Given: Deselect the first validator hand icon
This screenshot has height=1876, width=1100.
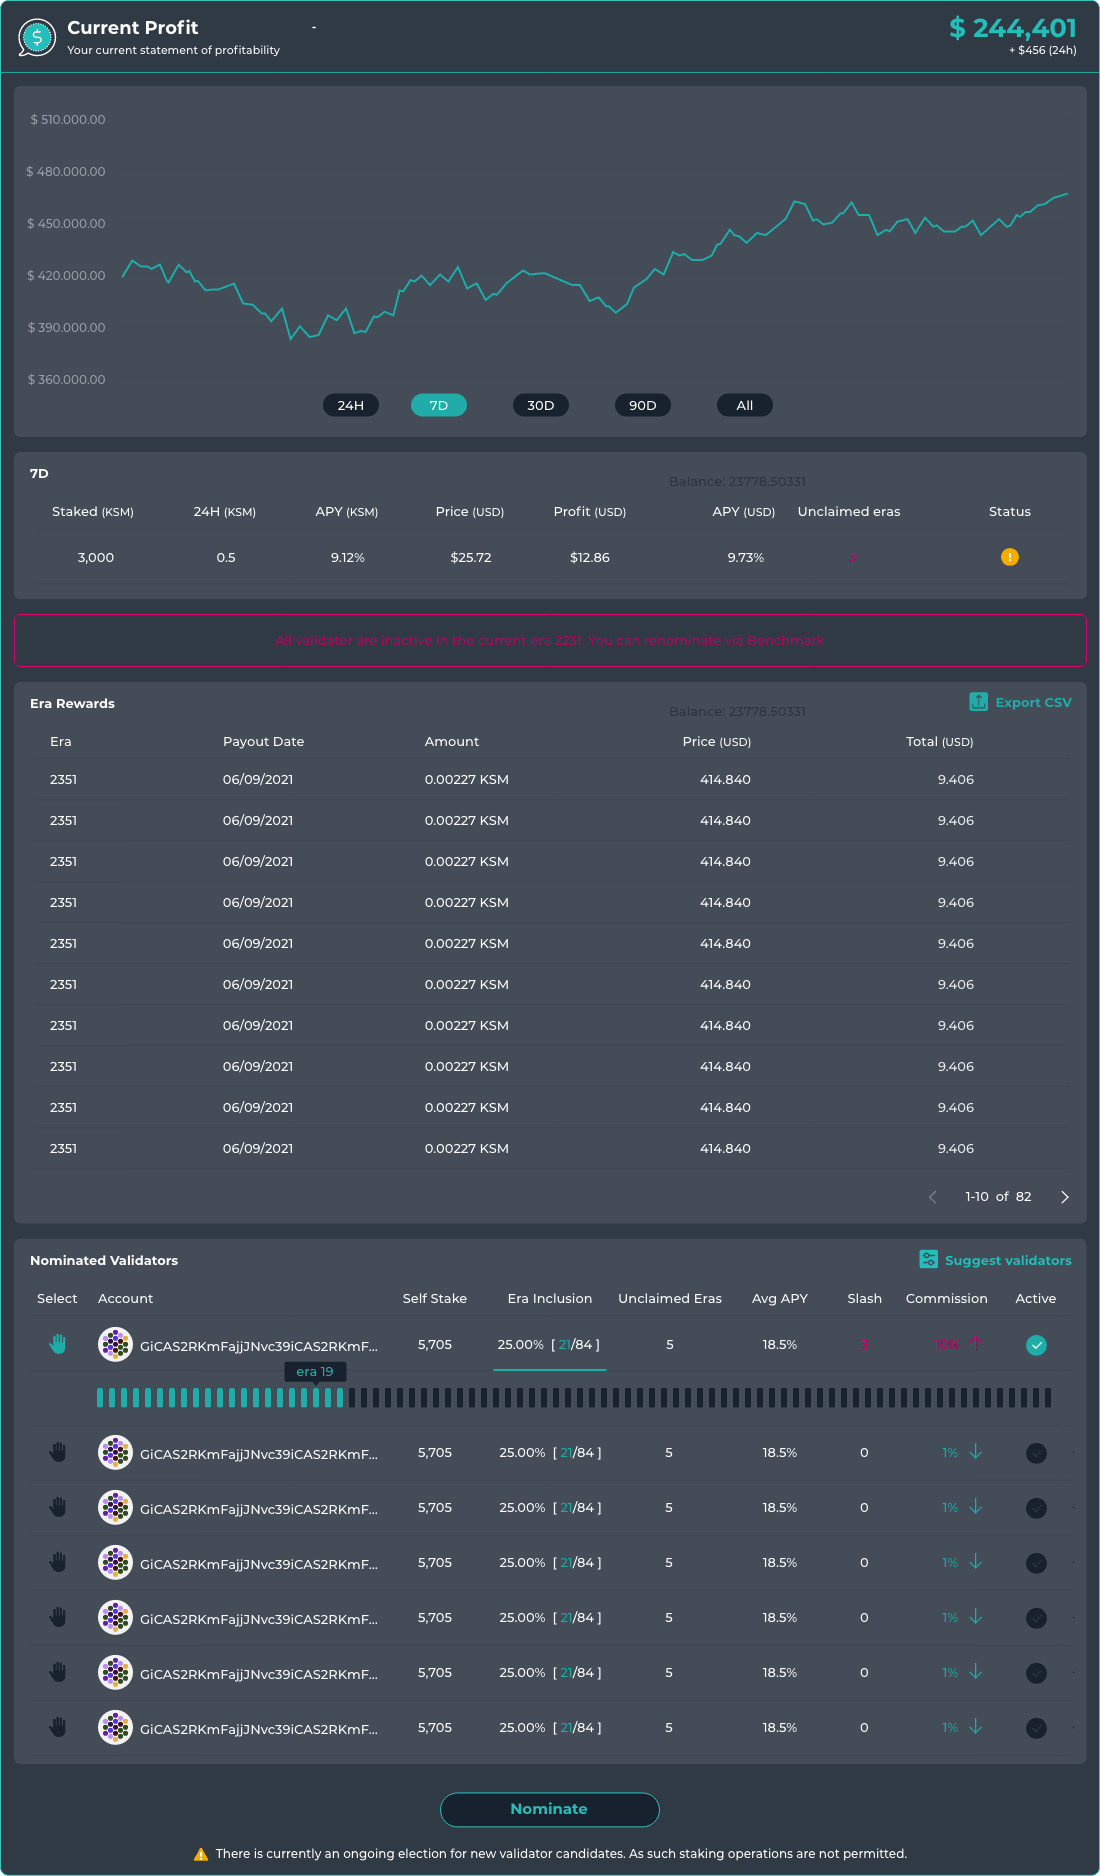Looking at the screenshot, I should (x=58, y=1345).
